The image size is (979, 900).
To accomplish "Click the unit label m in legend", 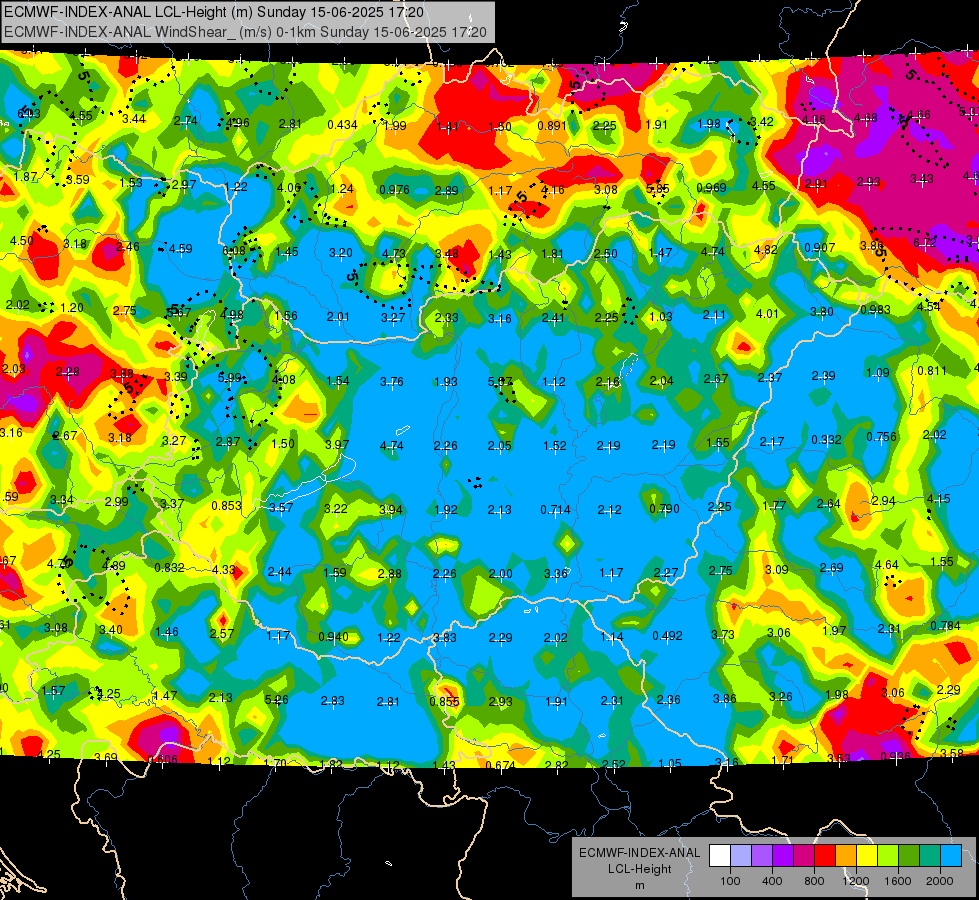I will (x=639, y=885).
